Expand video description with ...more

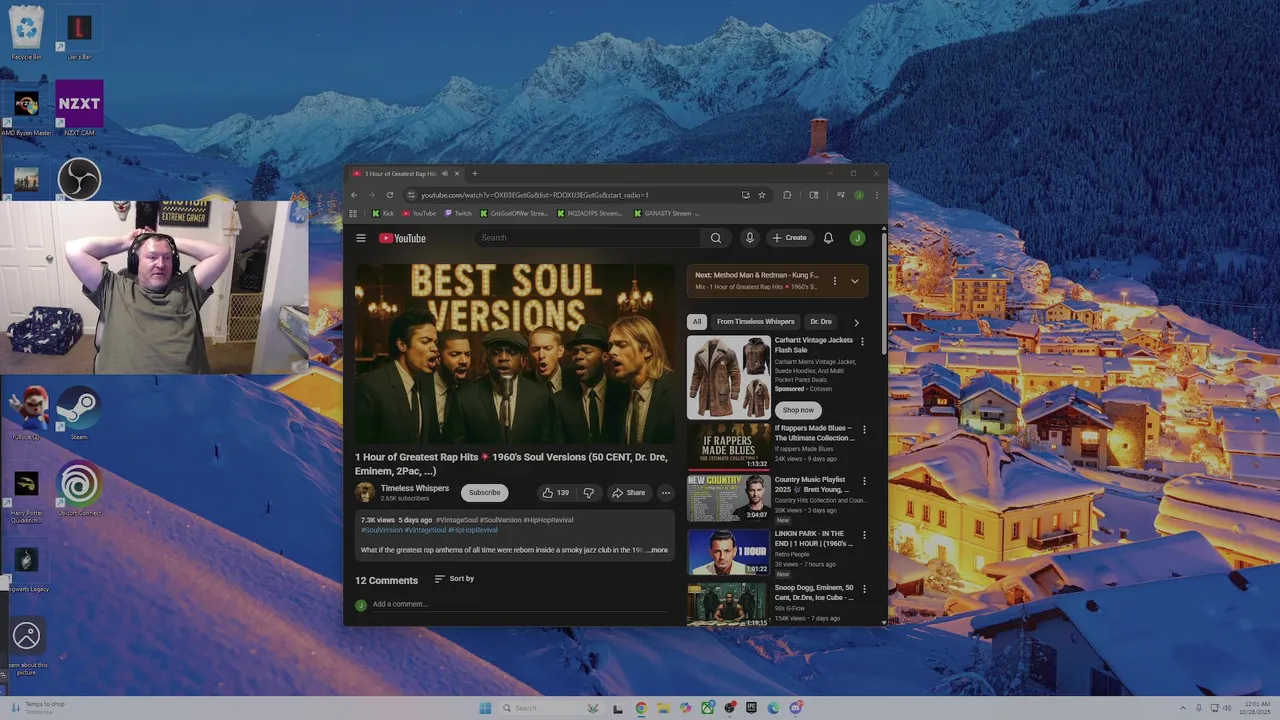point(657,550)
